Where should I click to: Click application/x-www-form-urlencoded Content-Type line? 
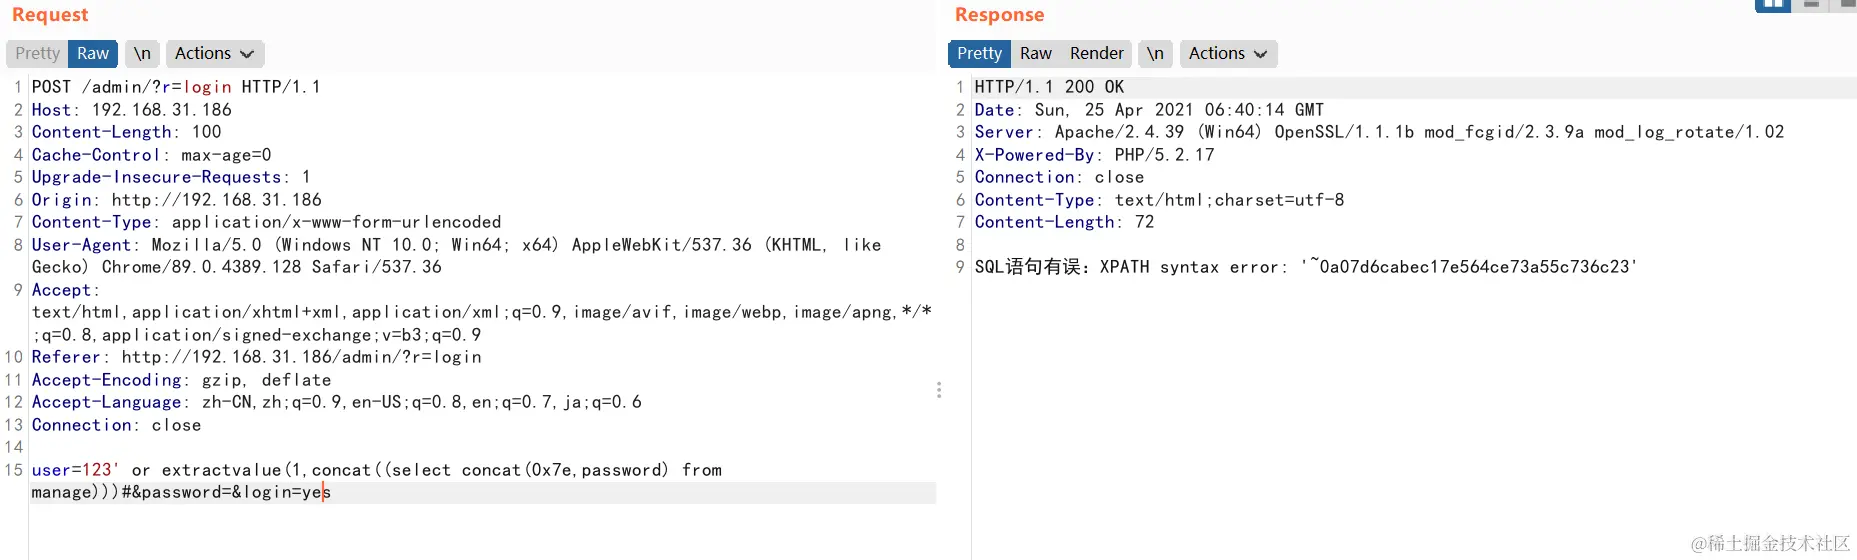(x=266, y=222)
